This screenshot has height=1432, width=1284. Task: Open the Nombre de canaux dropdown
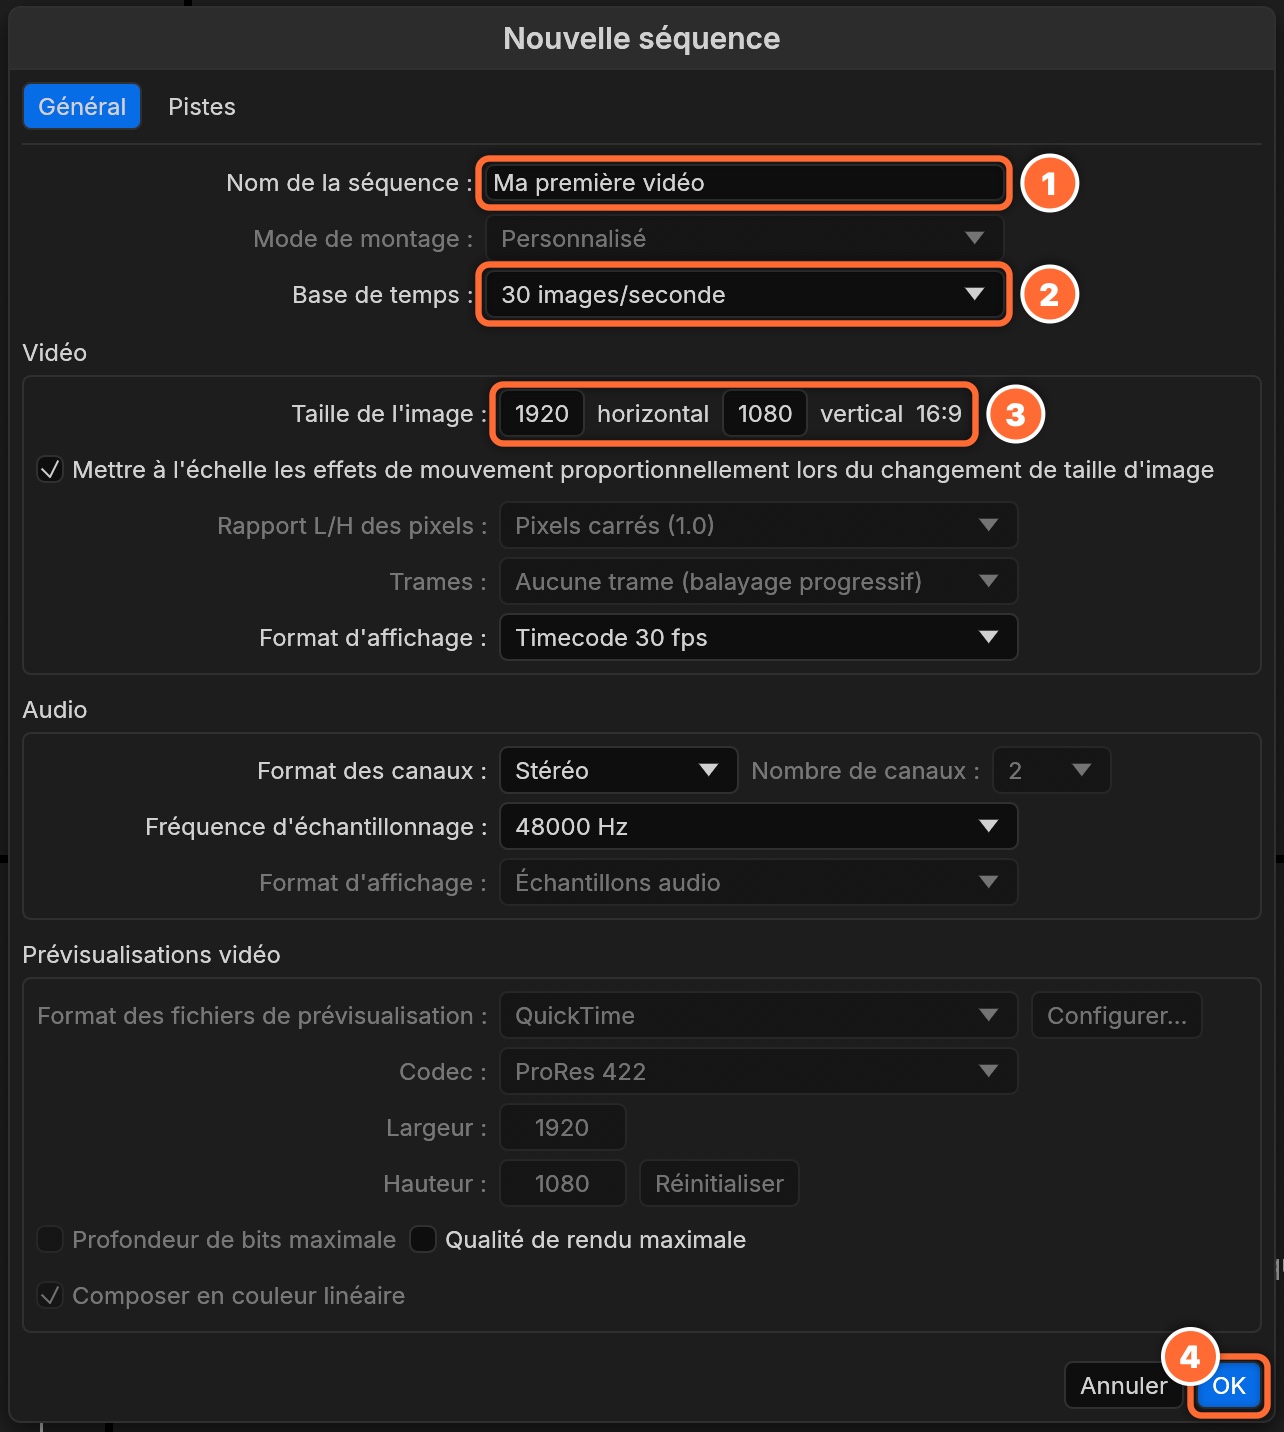pyautogui.click(x=1051, y=771)
